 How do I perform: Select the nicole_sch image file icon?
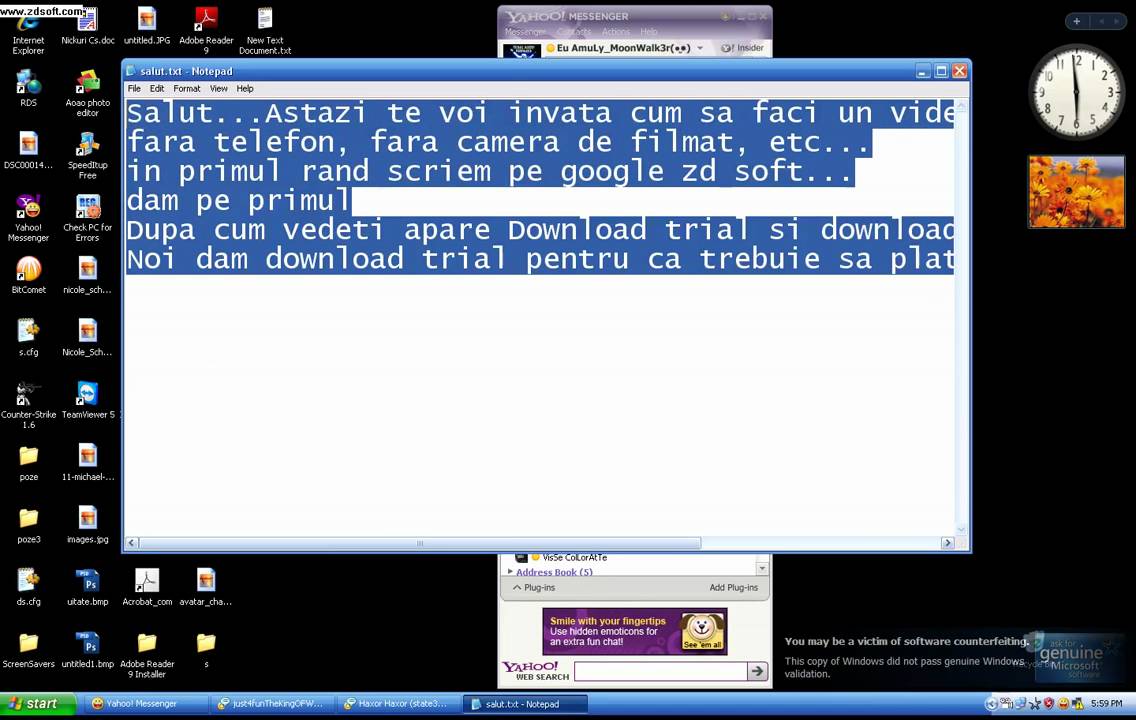[x=88, y=275]
